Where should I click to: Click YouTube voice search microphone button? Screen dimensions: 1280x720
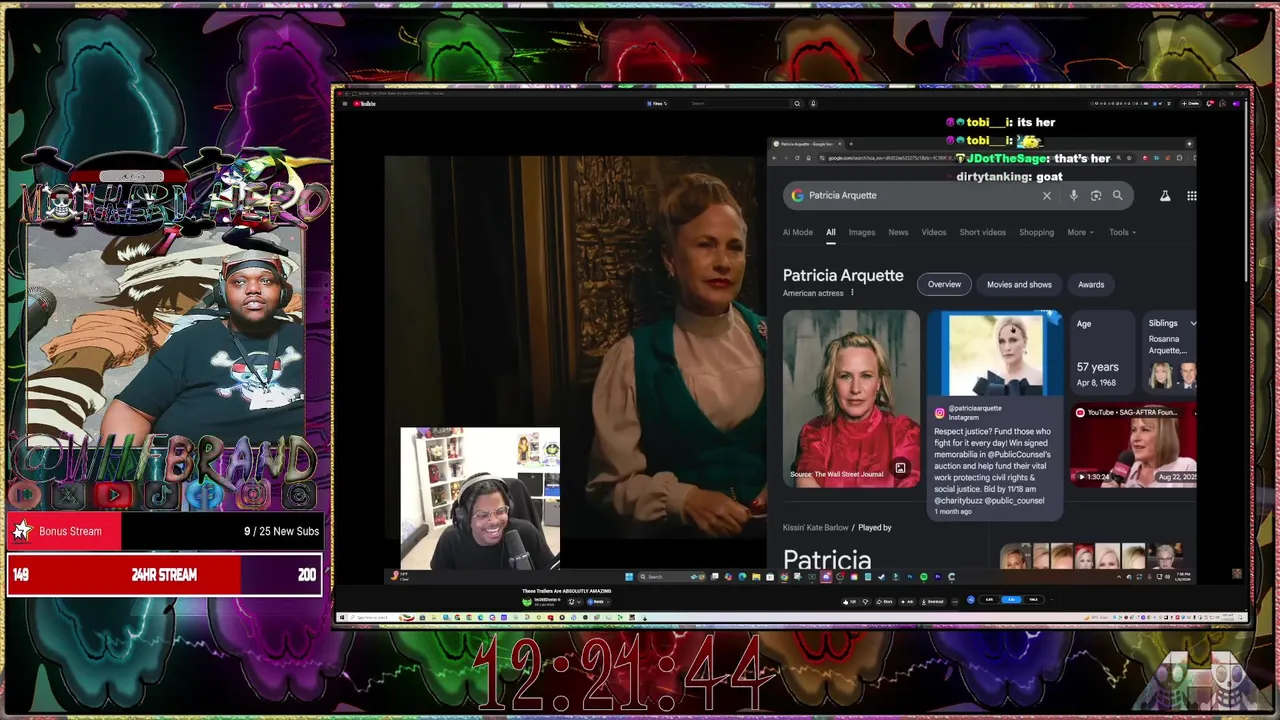[813, 103]
